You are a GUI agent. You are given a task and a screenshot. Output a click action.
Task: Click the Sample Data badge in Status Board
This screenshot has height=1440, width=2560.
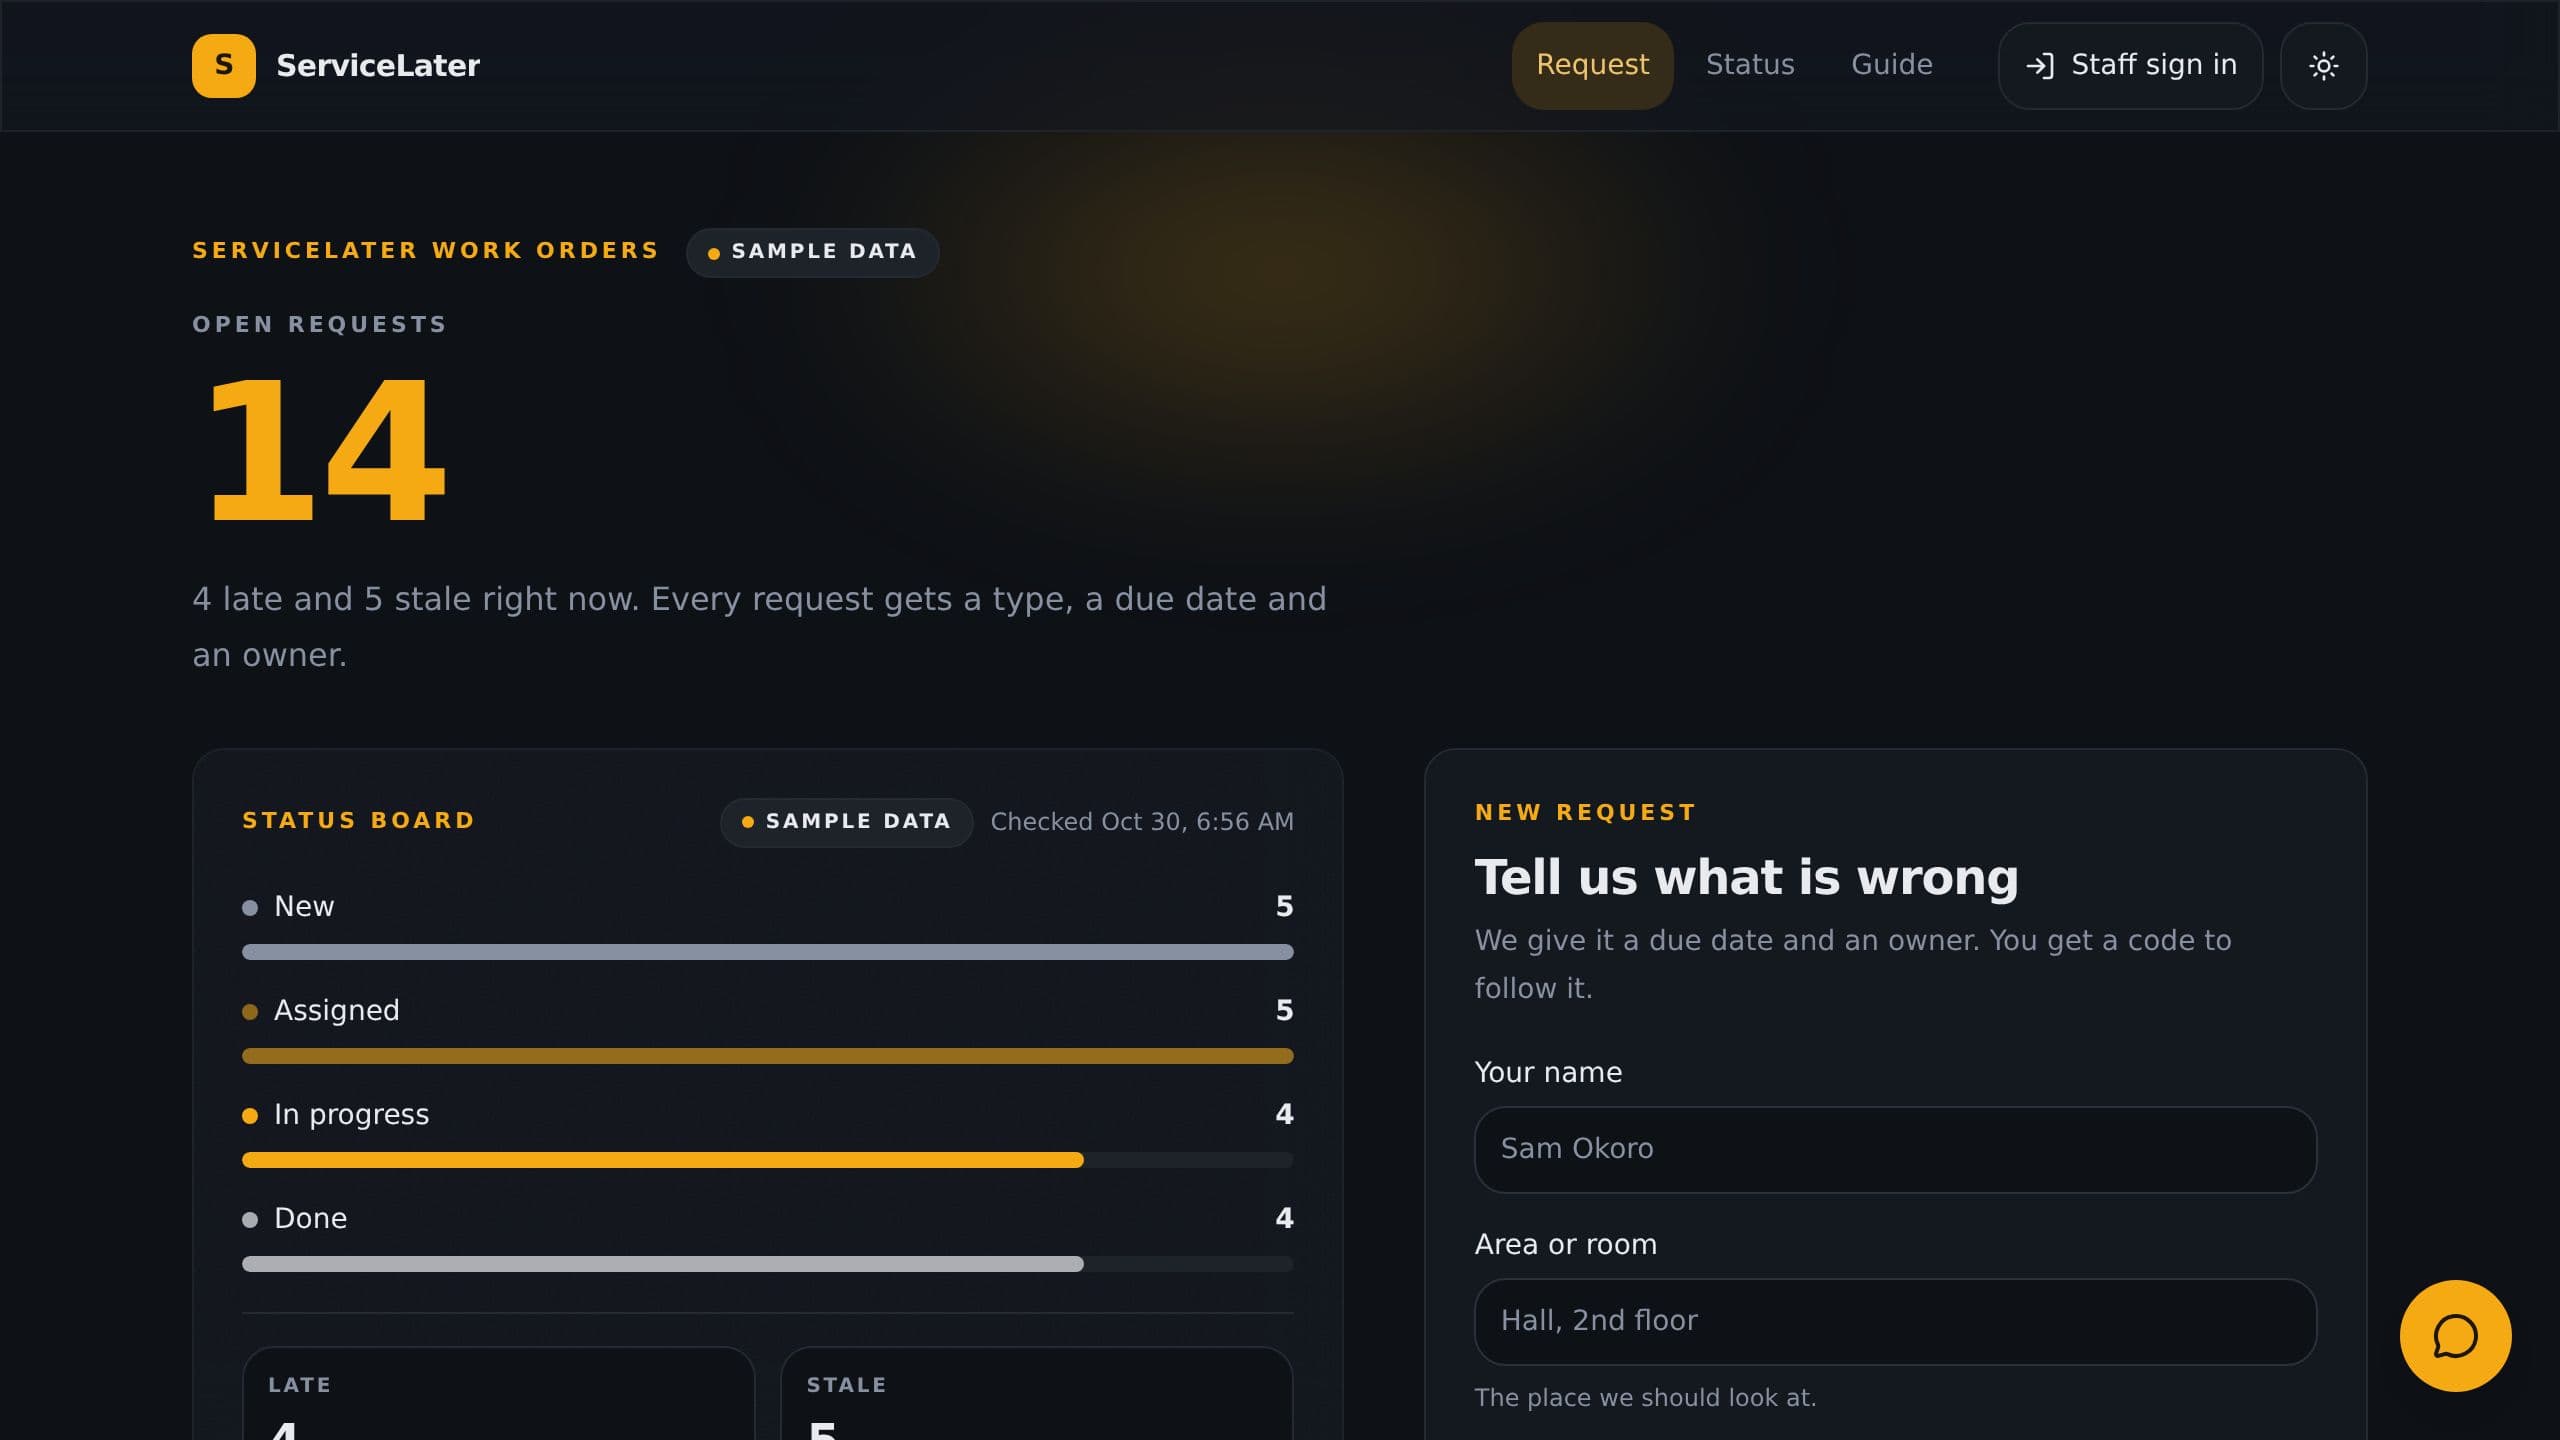point(846,822)
